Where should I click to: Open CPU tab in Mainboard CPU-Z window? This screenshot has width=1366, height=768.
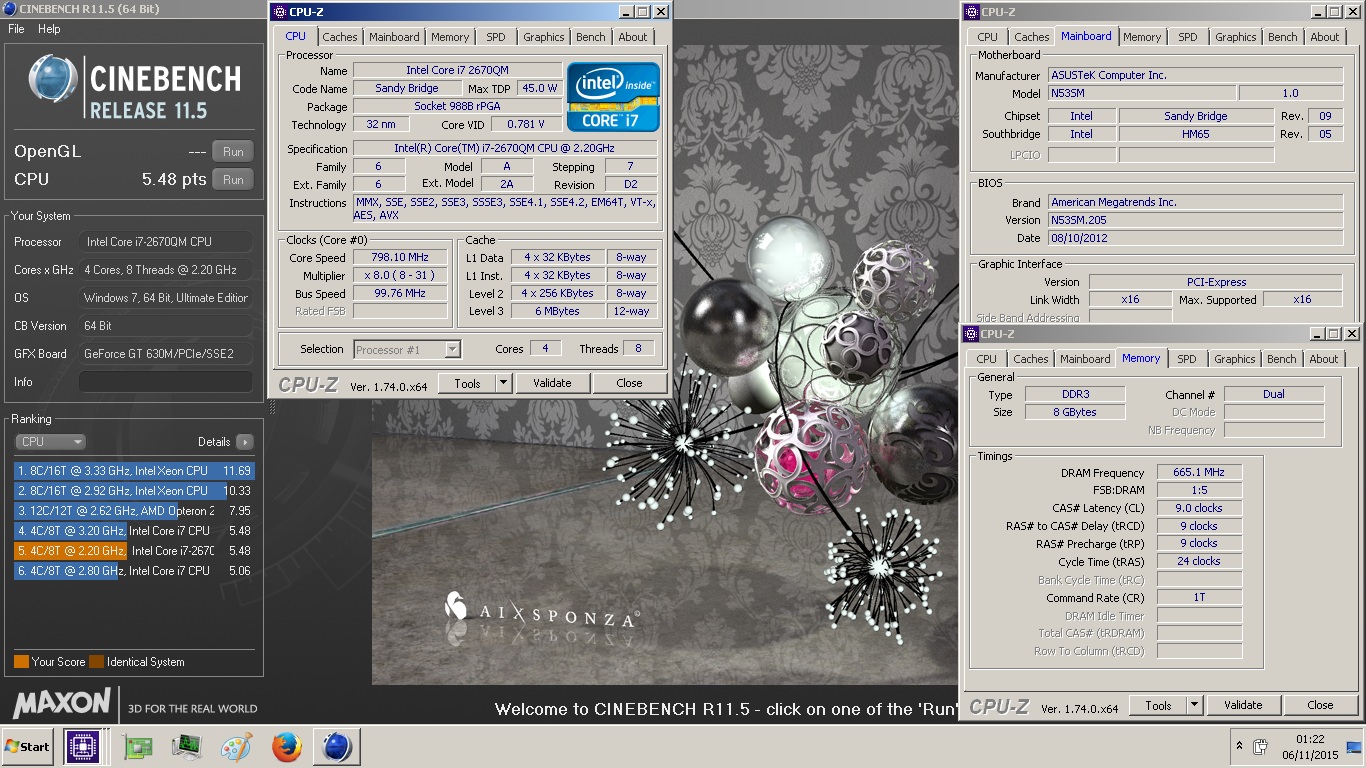[x=987, y=37]
